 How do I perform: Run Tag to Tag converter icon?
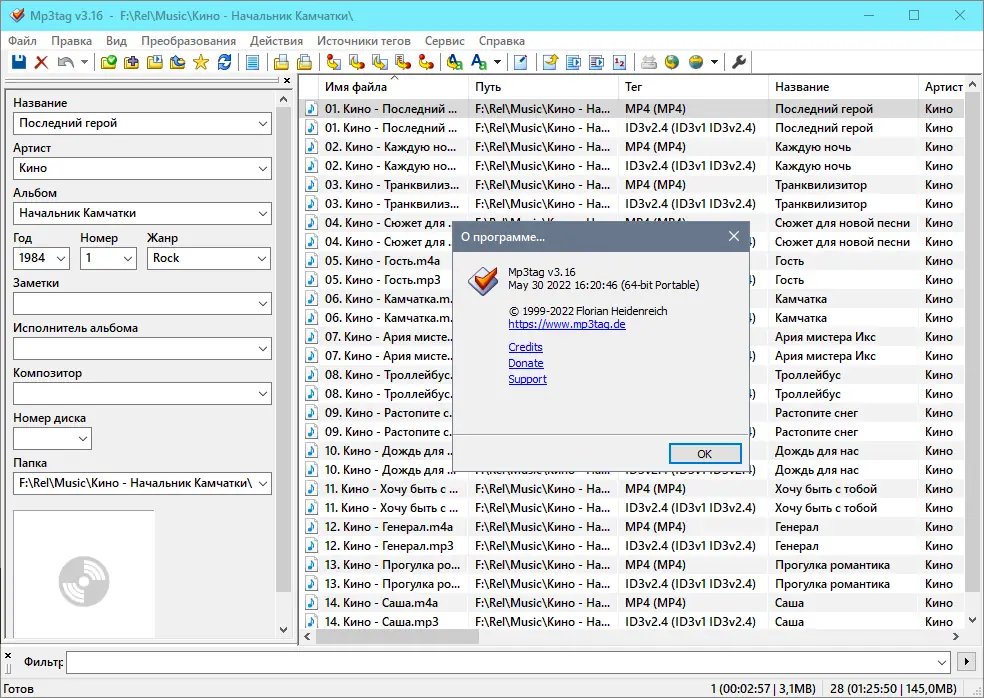426,62
